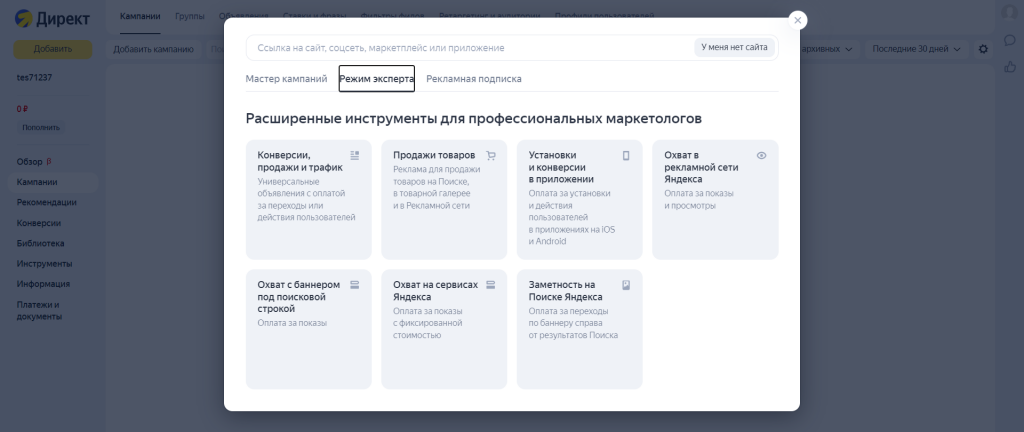This screenshot has width=1024, height=432.
Task: Click the Yandex Direct logo
Action: click(x=52, y=18)
